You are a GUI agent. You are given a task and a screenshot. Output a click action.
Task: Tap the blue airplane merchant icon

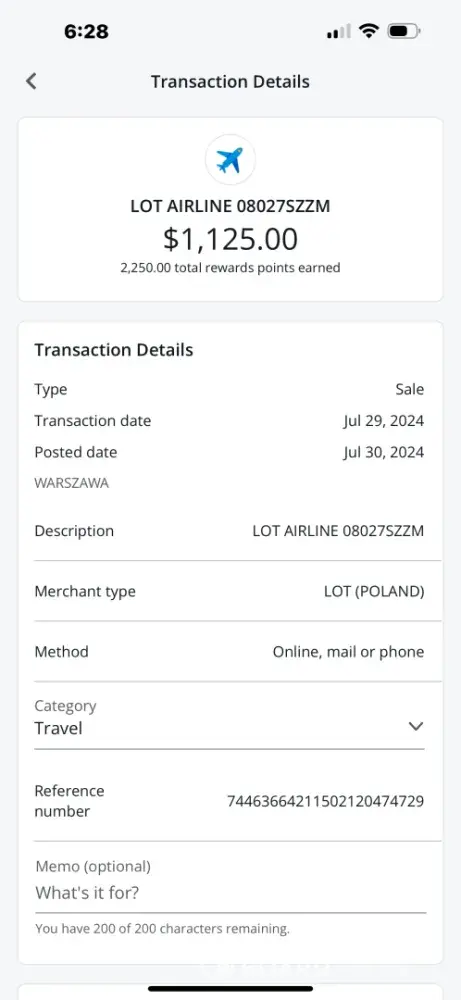[x=230, y=159]
